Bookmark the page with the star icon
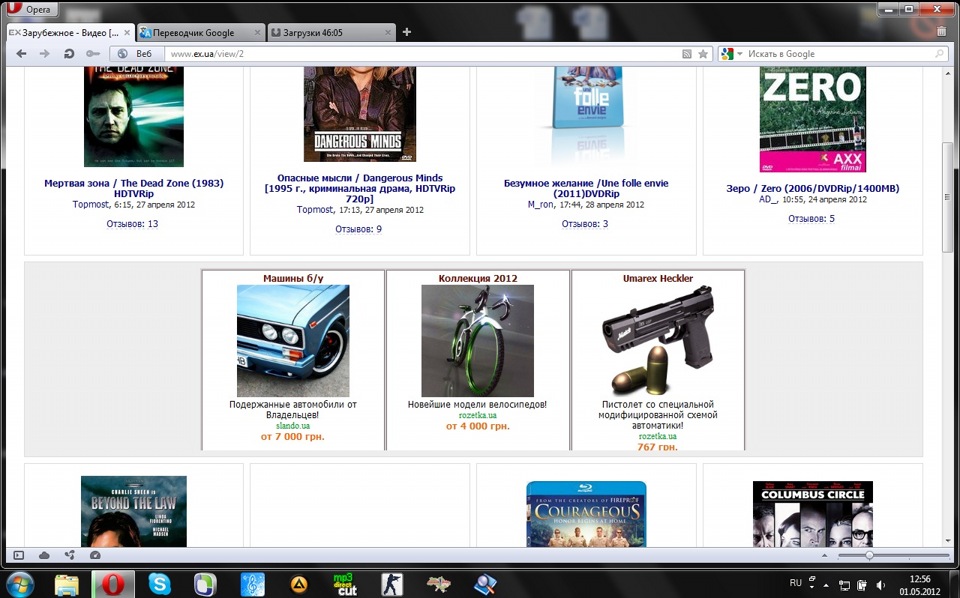The height and width of the screenshot is (598, 960). (x=703, y=54)
